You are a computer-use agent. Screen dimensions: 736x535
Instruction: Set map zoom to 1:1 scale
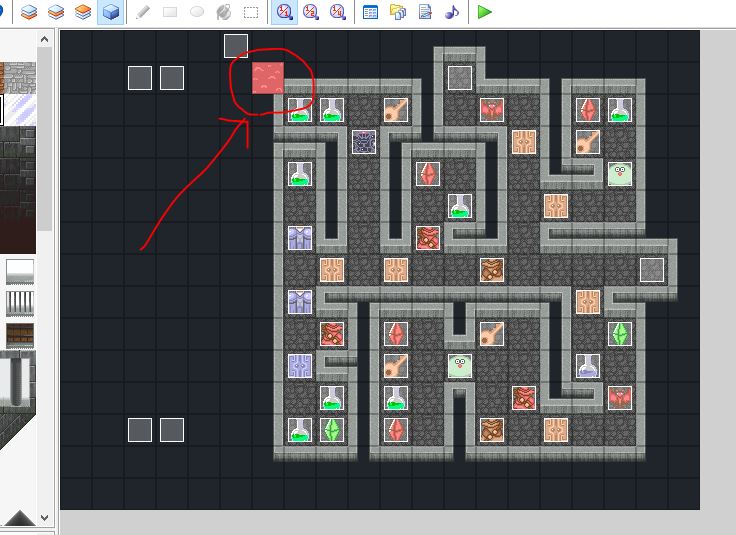285,12
